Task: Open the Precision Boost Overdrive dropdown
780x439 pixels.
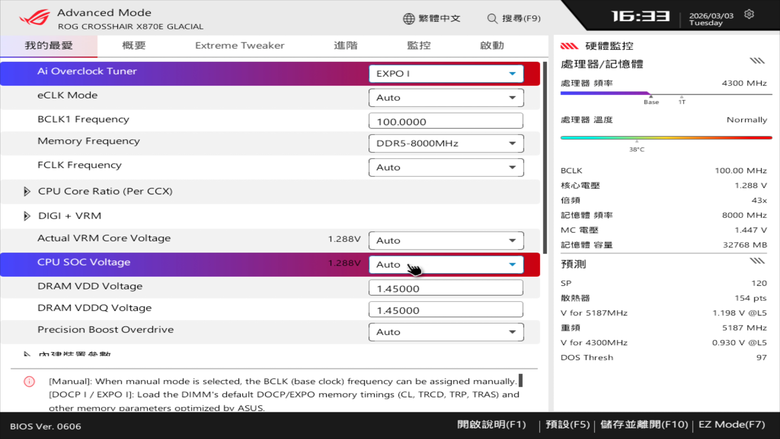Action: click(446, 332)
